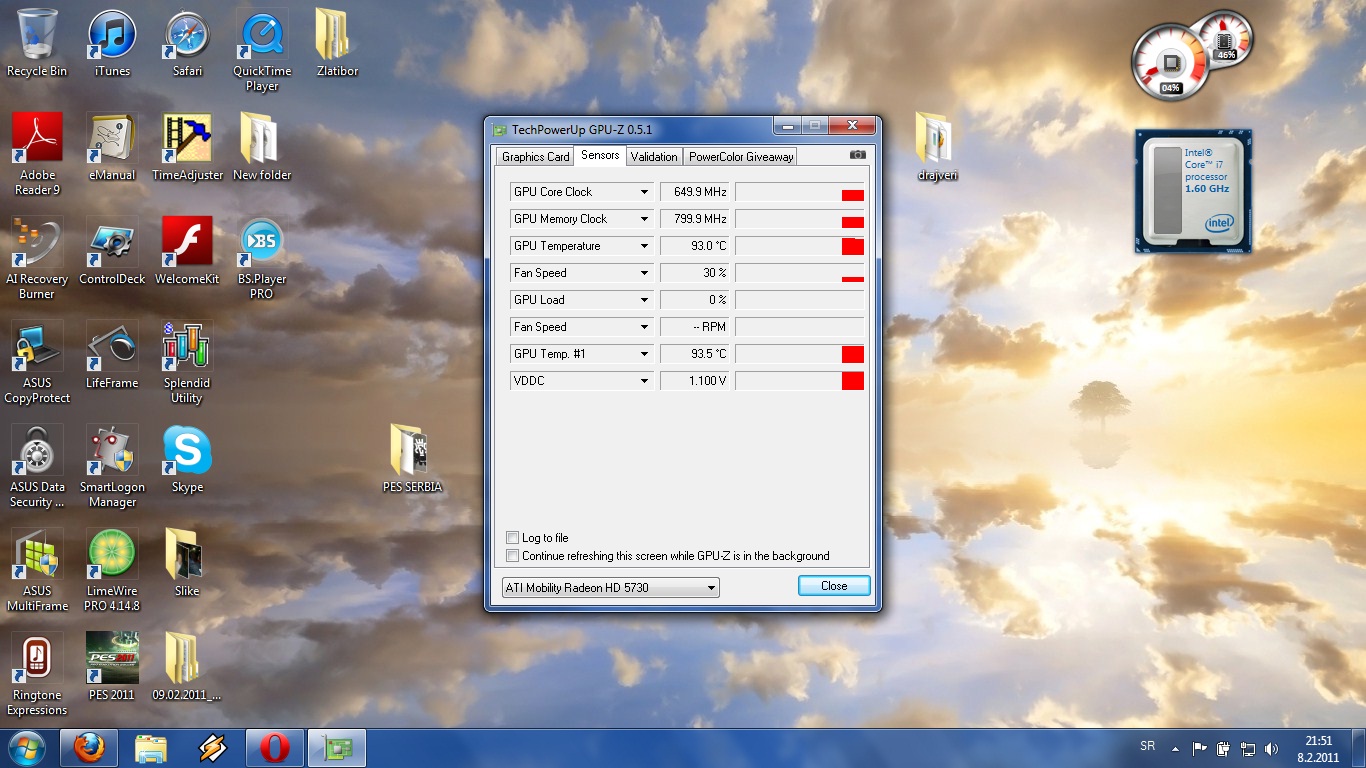Expand the VDDC sensor dropdown
The height and width of the screenshot is (768, 1366).
coord(644,381)
